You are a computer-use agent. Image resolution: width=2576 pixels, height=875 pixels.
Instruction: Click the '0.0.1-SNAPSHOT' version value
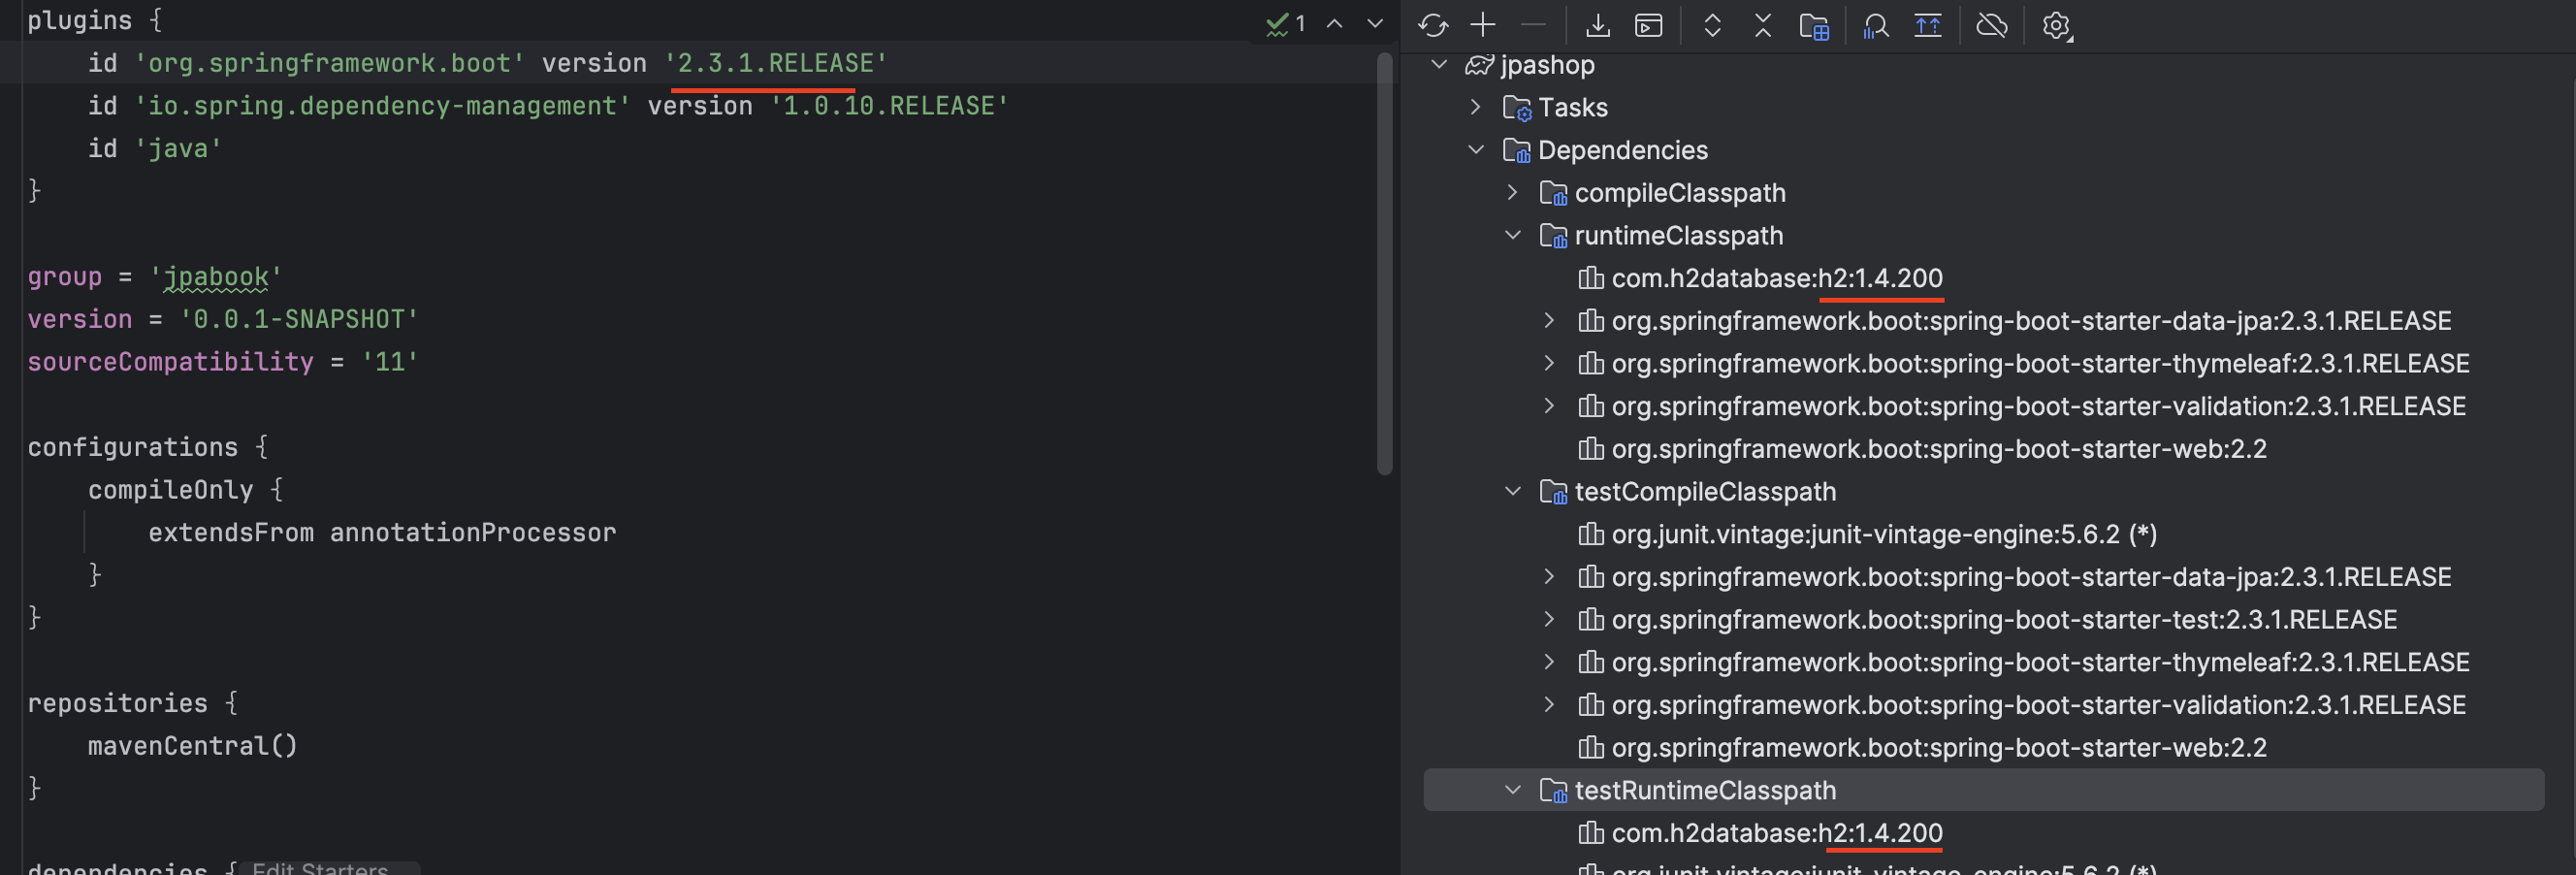coord(298,320)
